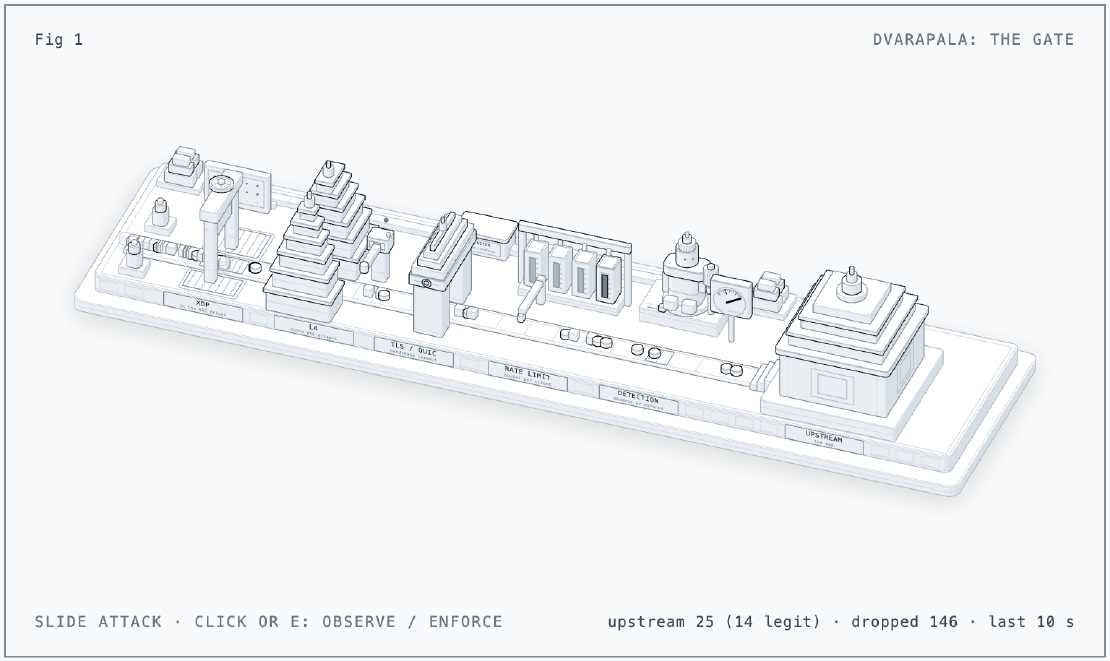Select the 'last 10 s' time window text

(x=1031, y=621)
